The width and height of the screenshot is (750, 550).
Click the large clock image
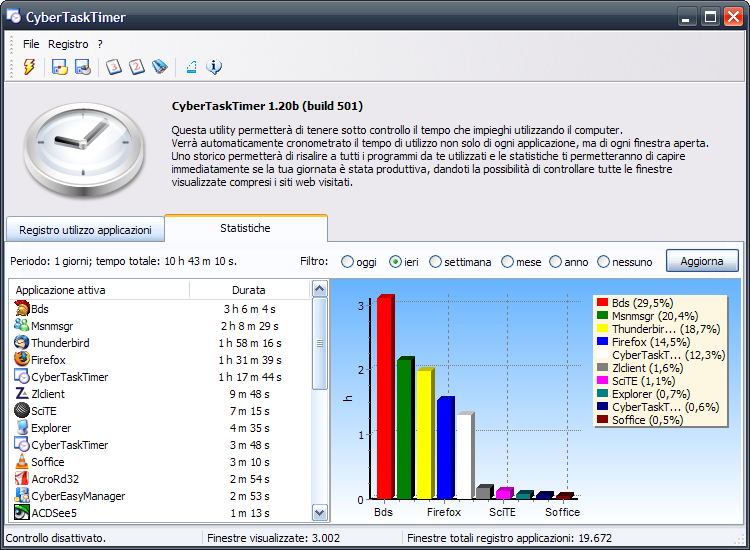(84, 149)
